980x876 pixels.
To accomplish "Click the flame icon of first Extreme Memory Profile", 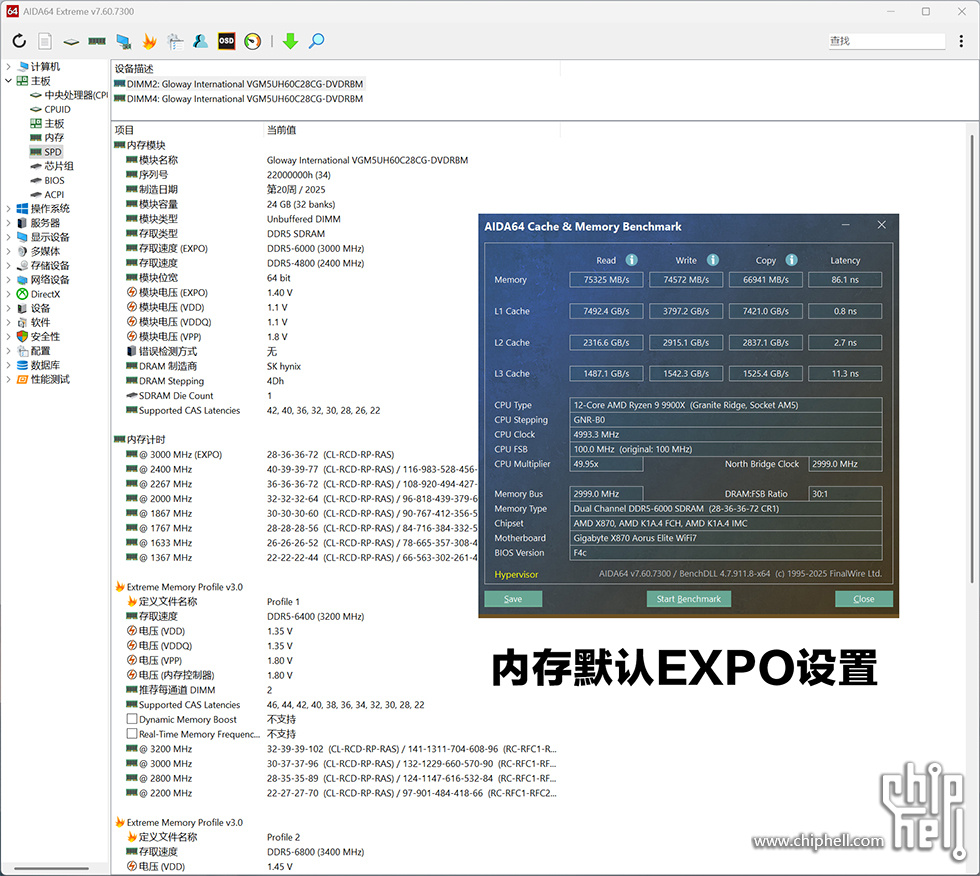I will pyautogui.click(x=120, y=587).
